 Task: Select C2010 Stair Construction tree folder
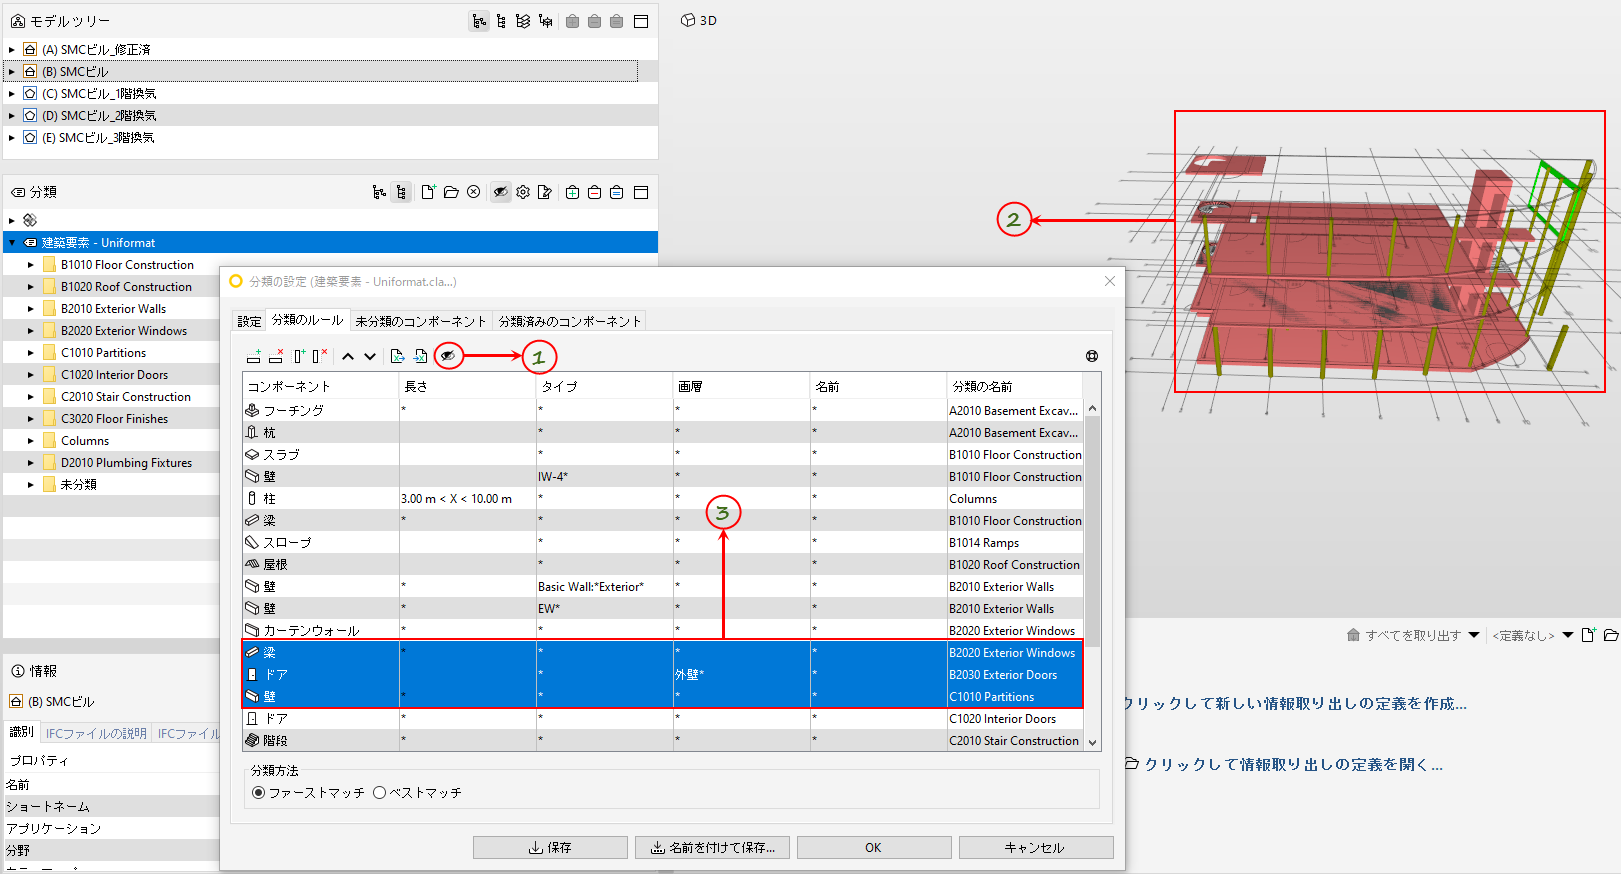pyautogui.click(x=125, y=397)
